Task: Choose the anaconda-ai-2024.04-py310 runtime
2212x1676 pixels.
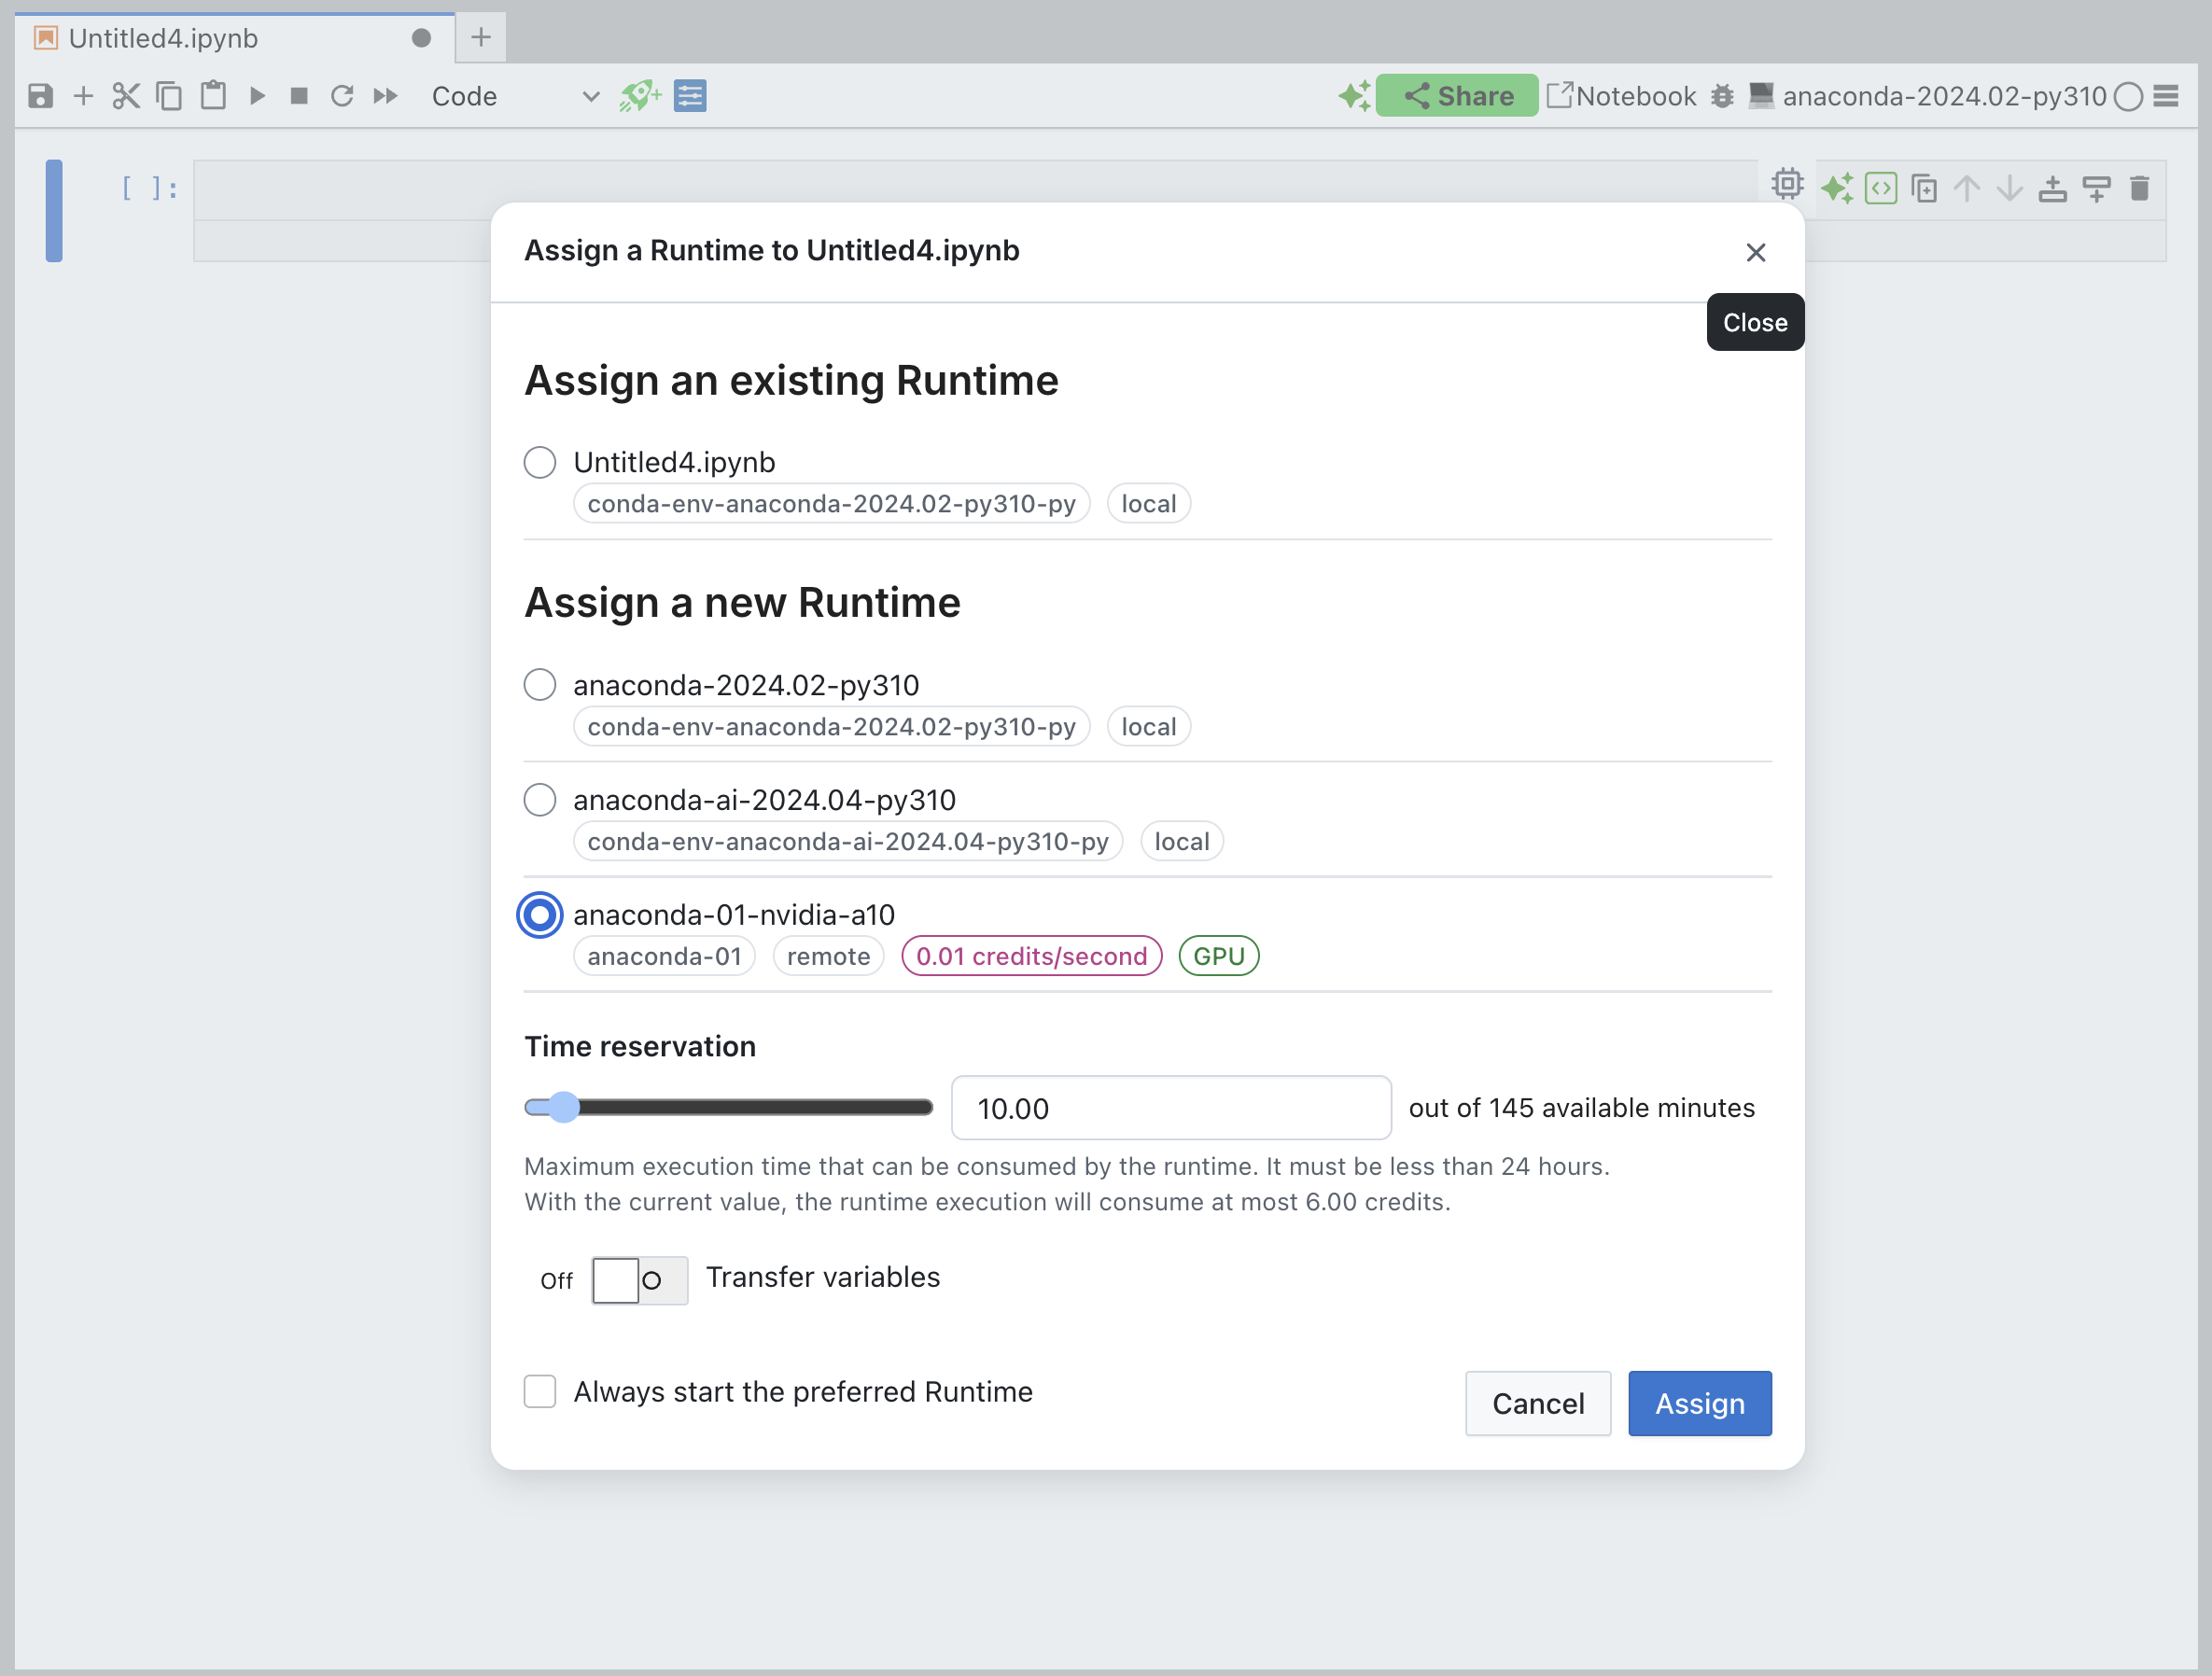Action: click(540, 799)
